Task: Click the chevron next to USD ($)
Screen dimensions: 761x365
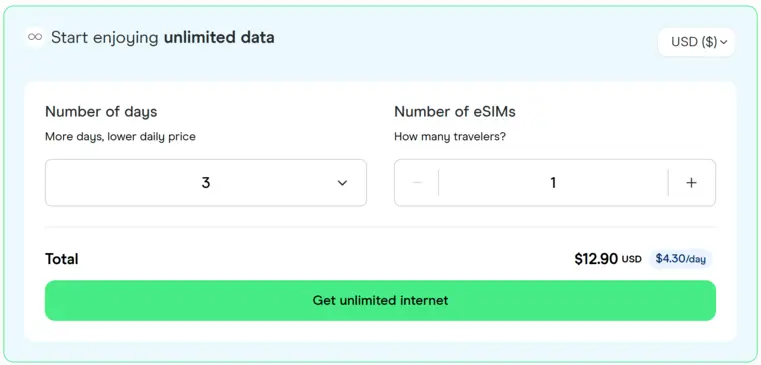Action: tap(724, 43)
